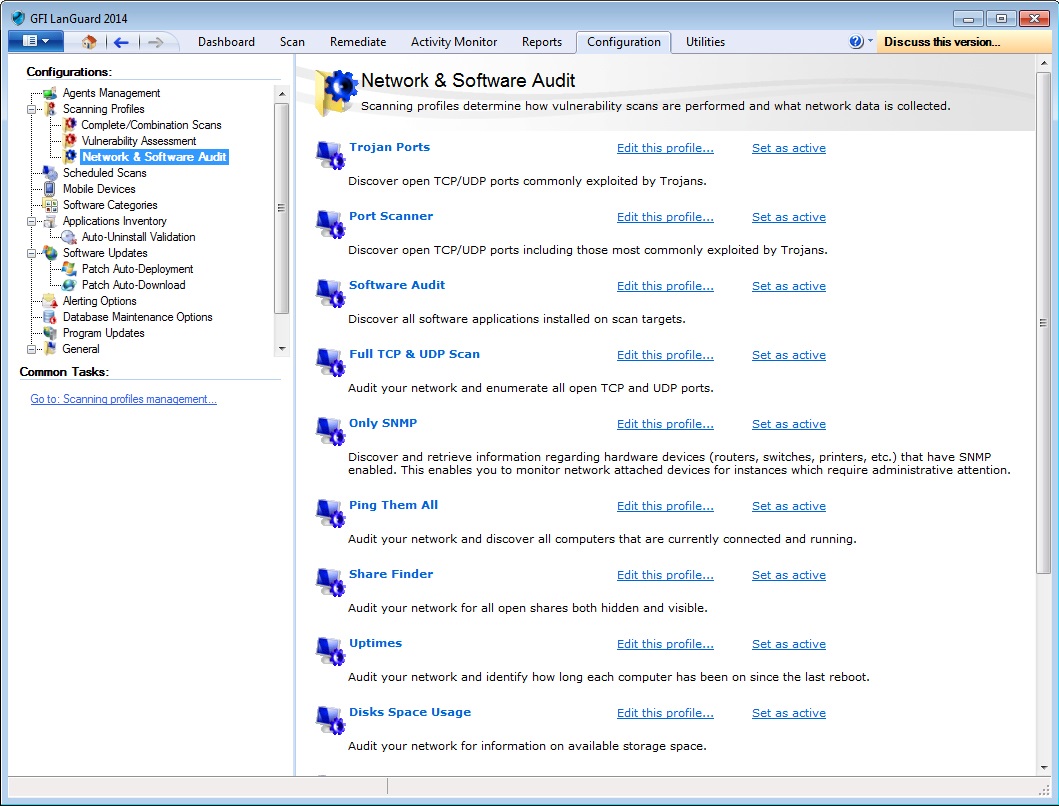The image size is (1059, 806).
Task: Click the Software Updates globe icon
Action: pos(50,253)
